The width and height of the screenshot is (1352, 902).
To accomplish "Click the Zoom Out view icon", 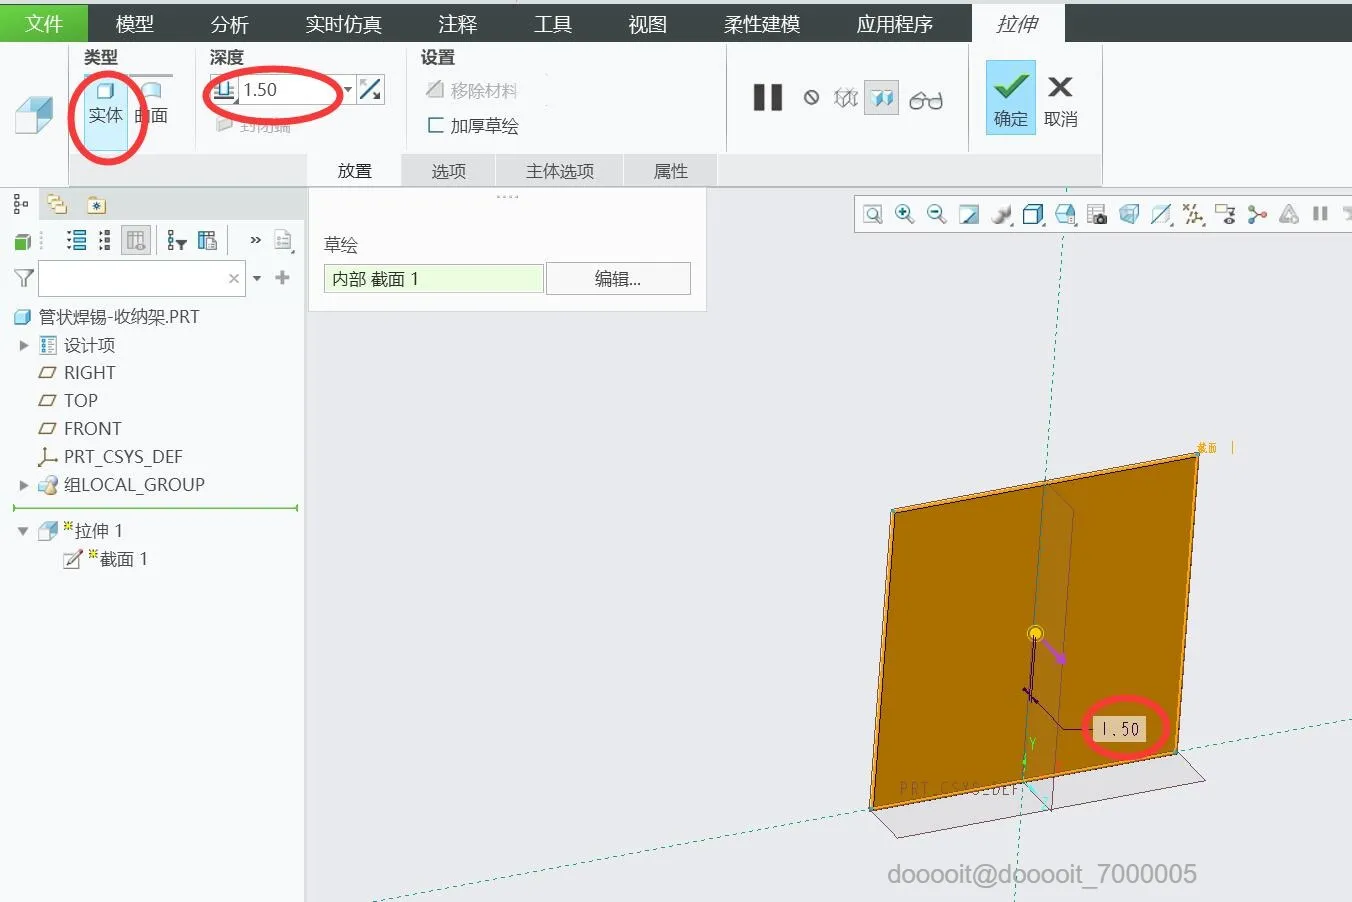I will pyautogui.click(x=937, y=214).
